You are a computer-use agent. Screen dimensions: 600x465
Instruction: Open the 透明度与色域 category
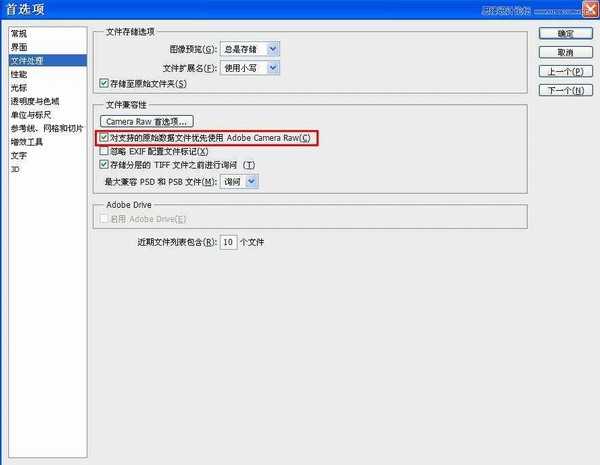point(34,101)
